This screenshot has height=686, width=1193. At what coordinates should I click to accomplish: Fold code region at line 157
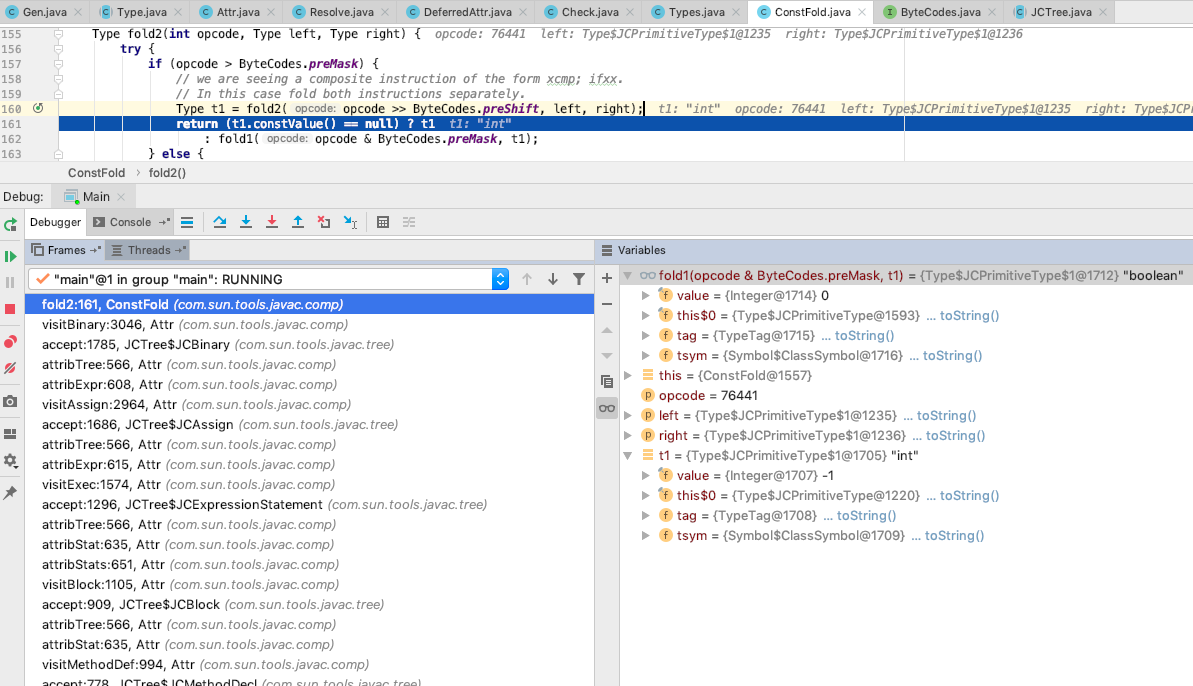click(59, 64)
